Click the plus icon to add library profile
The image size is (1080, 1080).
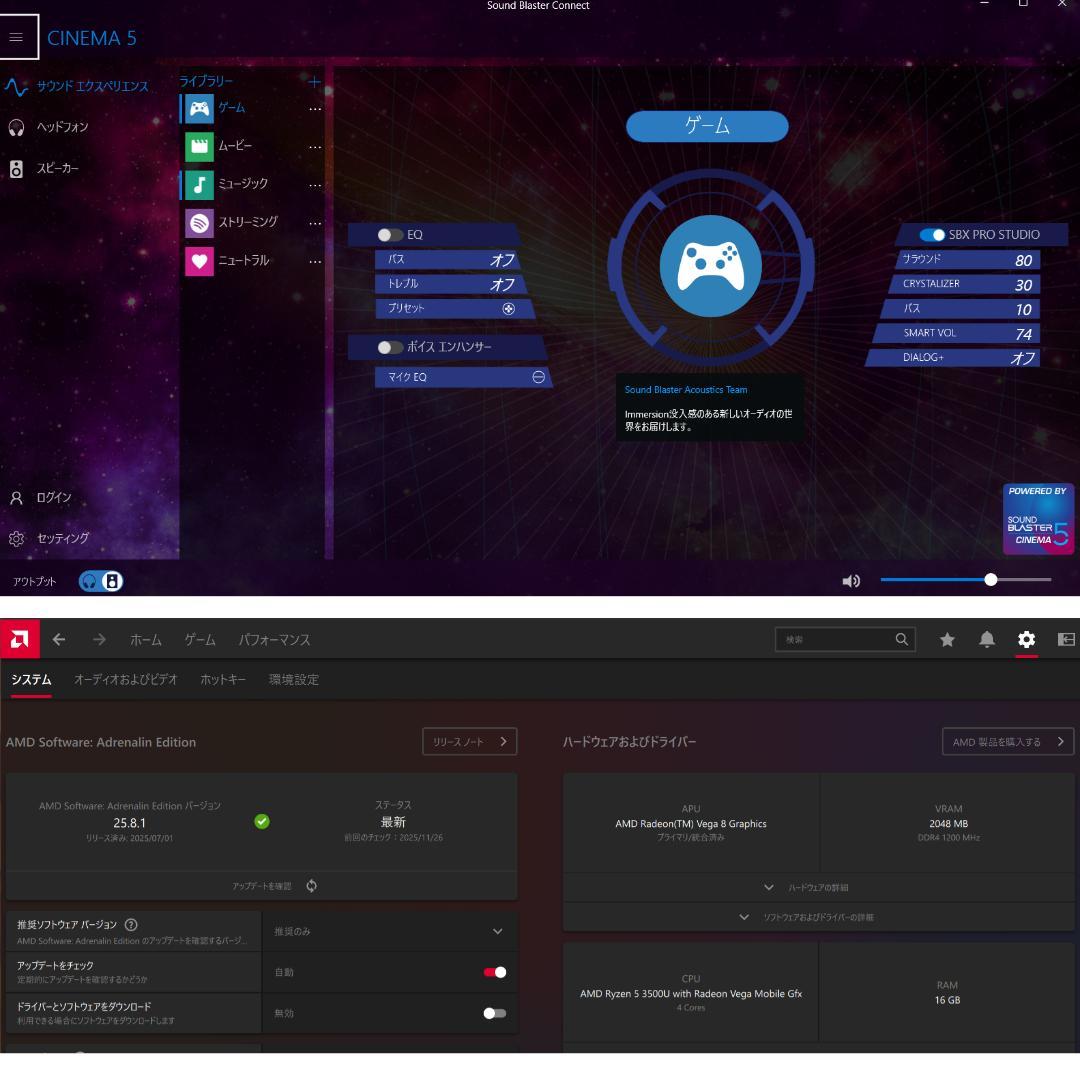(314, 82)
